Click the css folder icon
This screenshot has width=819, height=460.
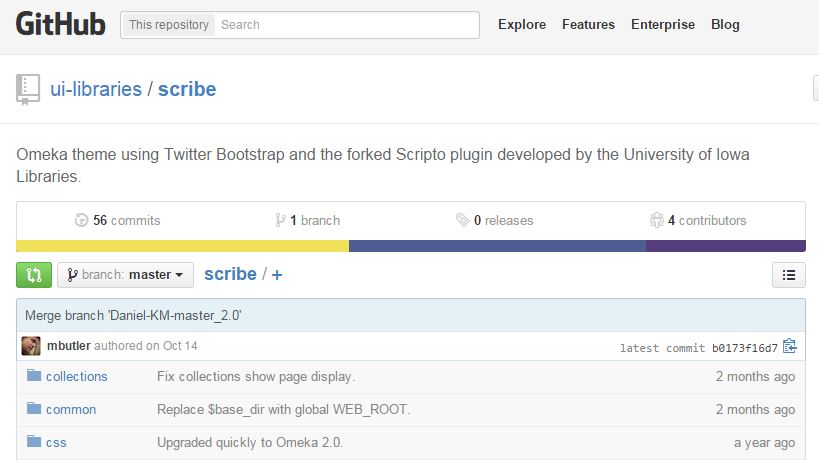click(x=34, y=441)
